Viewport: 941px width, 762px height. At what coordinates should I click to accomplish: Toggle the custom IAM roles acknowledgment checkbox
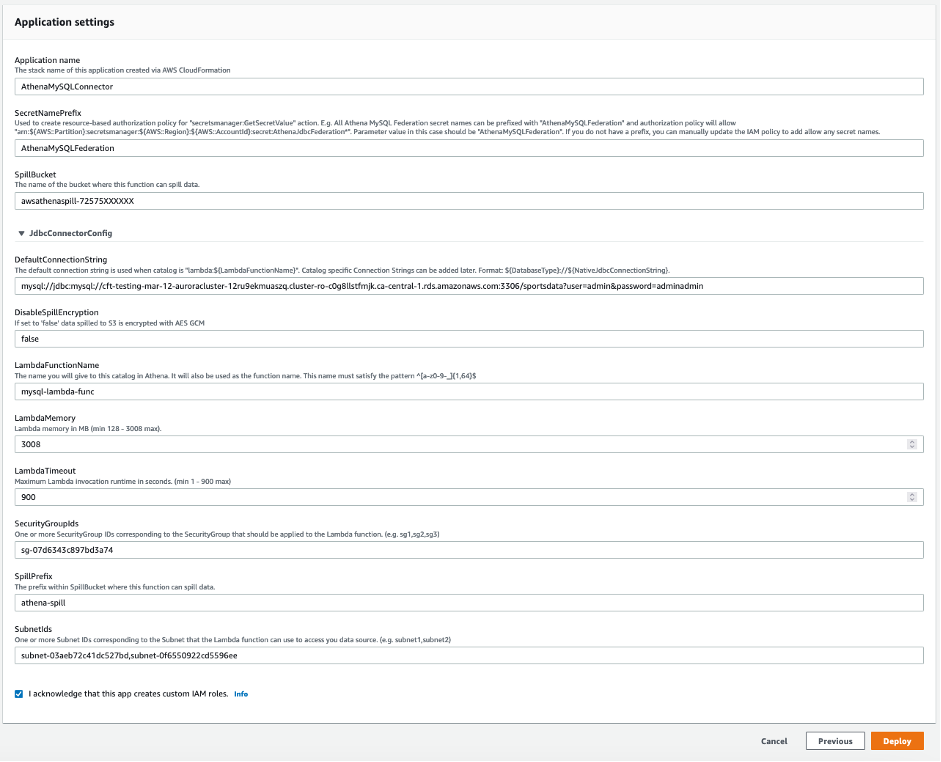[x=19, y=694]
